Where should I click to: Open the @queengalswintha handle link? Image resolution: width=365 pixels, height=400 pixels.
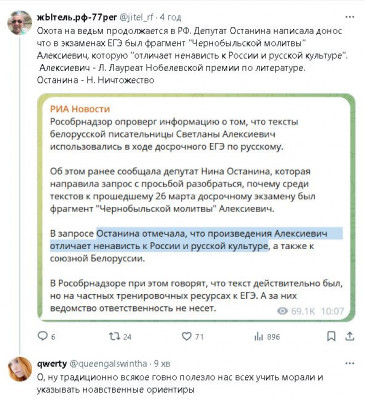[x=108, y=364]
